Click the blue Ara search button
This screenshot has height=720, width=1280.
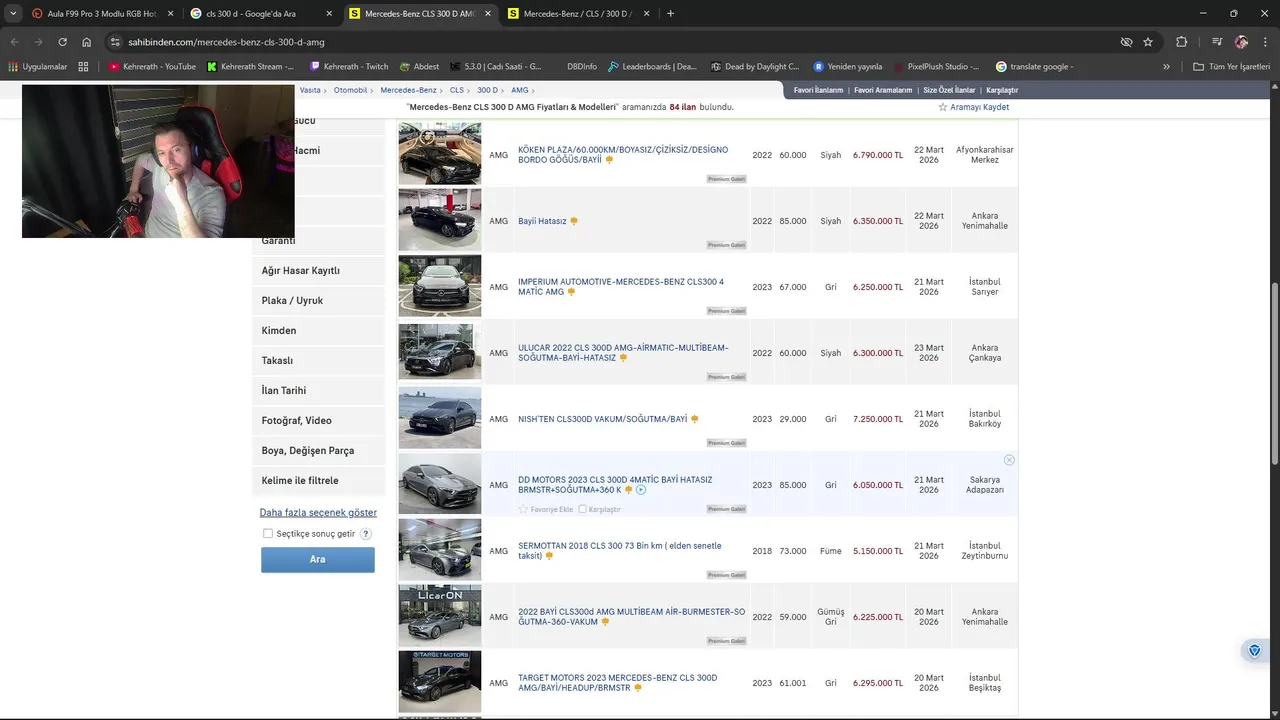[x=318, y=560]
